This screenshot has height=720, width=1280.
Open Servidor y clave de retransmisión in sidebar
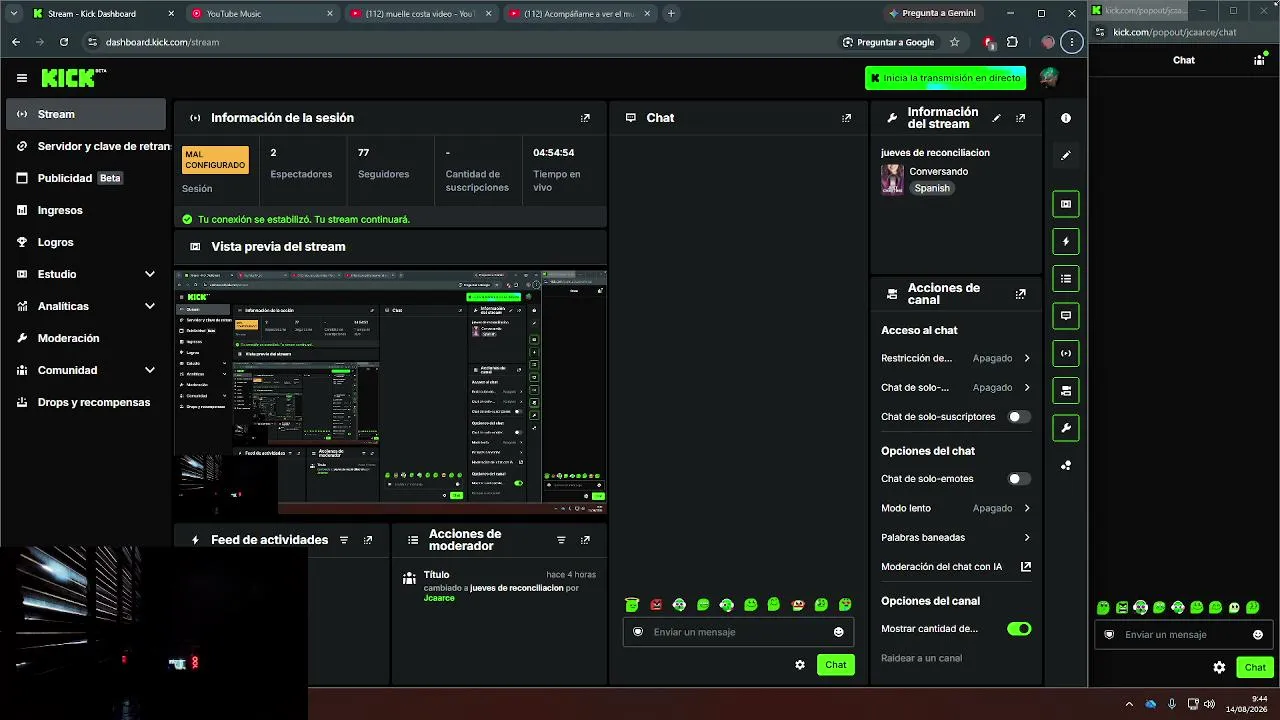coord(86,146)
